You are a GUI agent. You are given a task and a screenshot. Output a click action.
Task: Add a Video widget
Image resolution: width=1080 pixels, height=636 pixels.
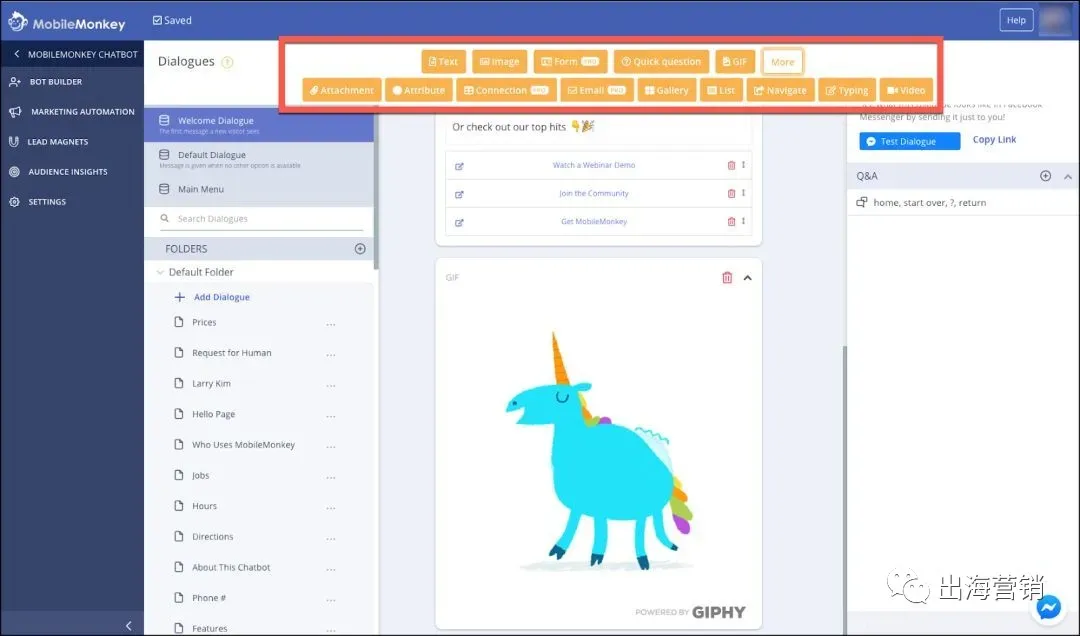coord(906,90)
